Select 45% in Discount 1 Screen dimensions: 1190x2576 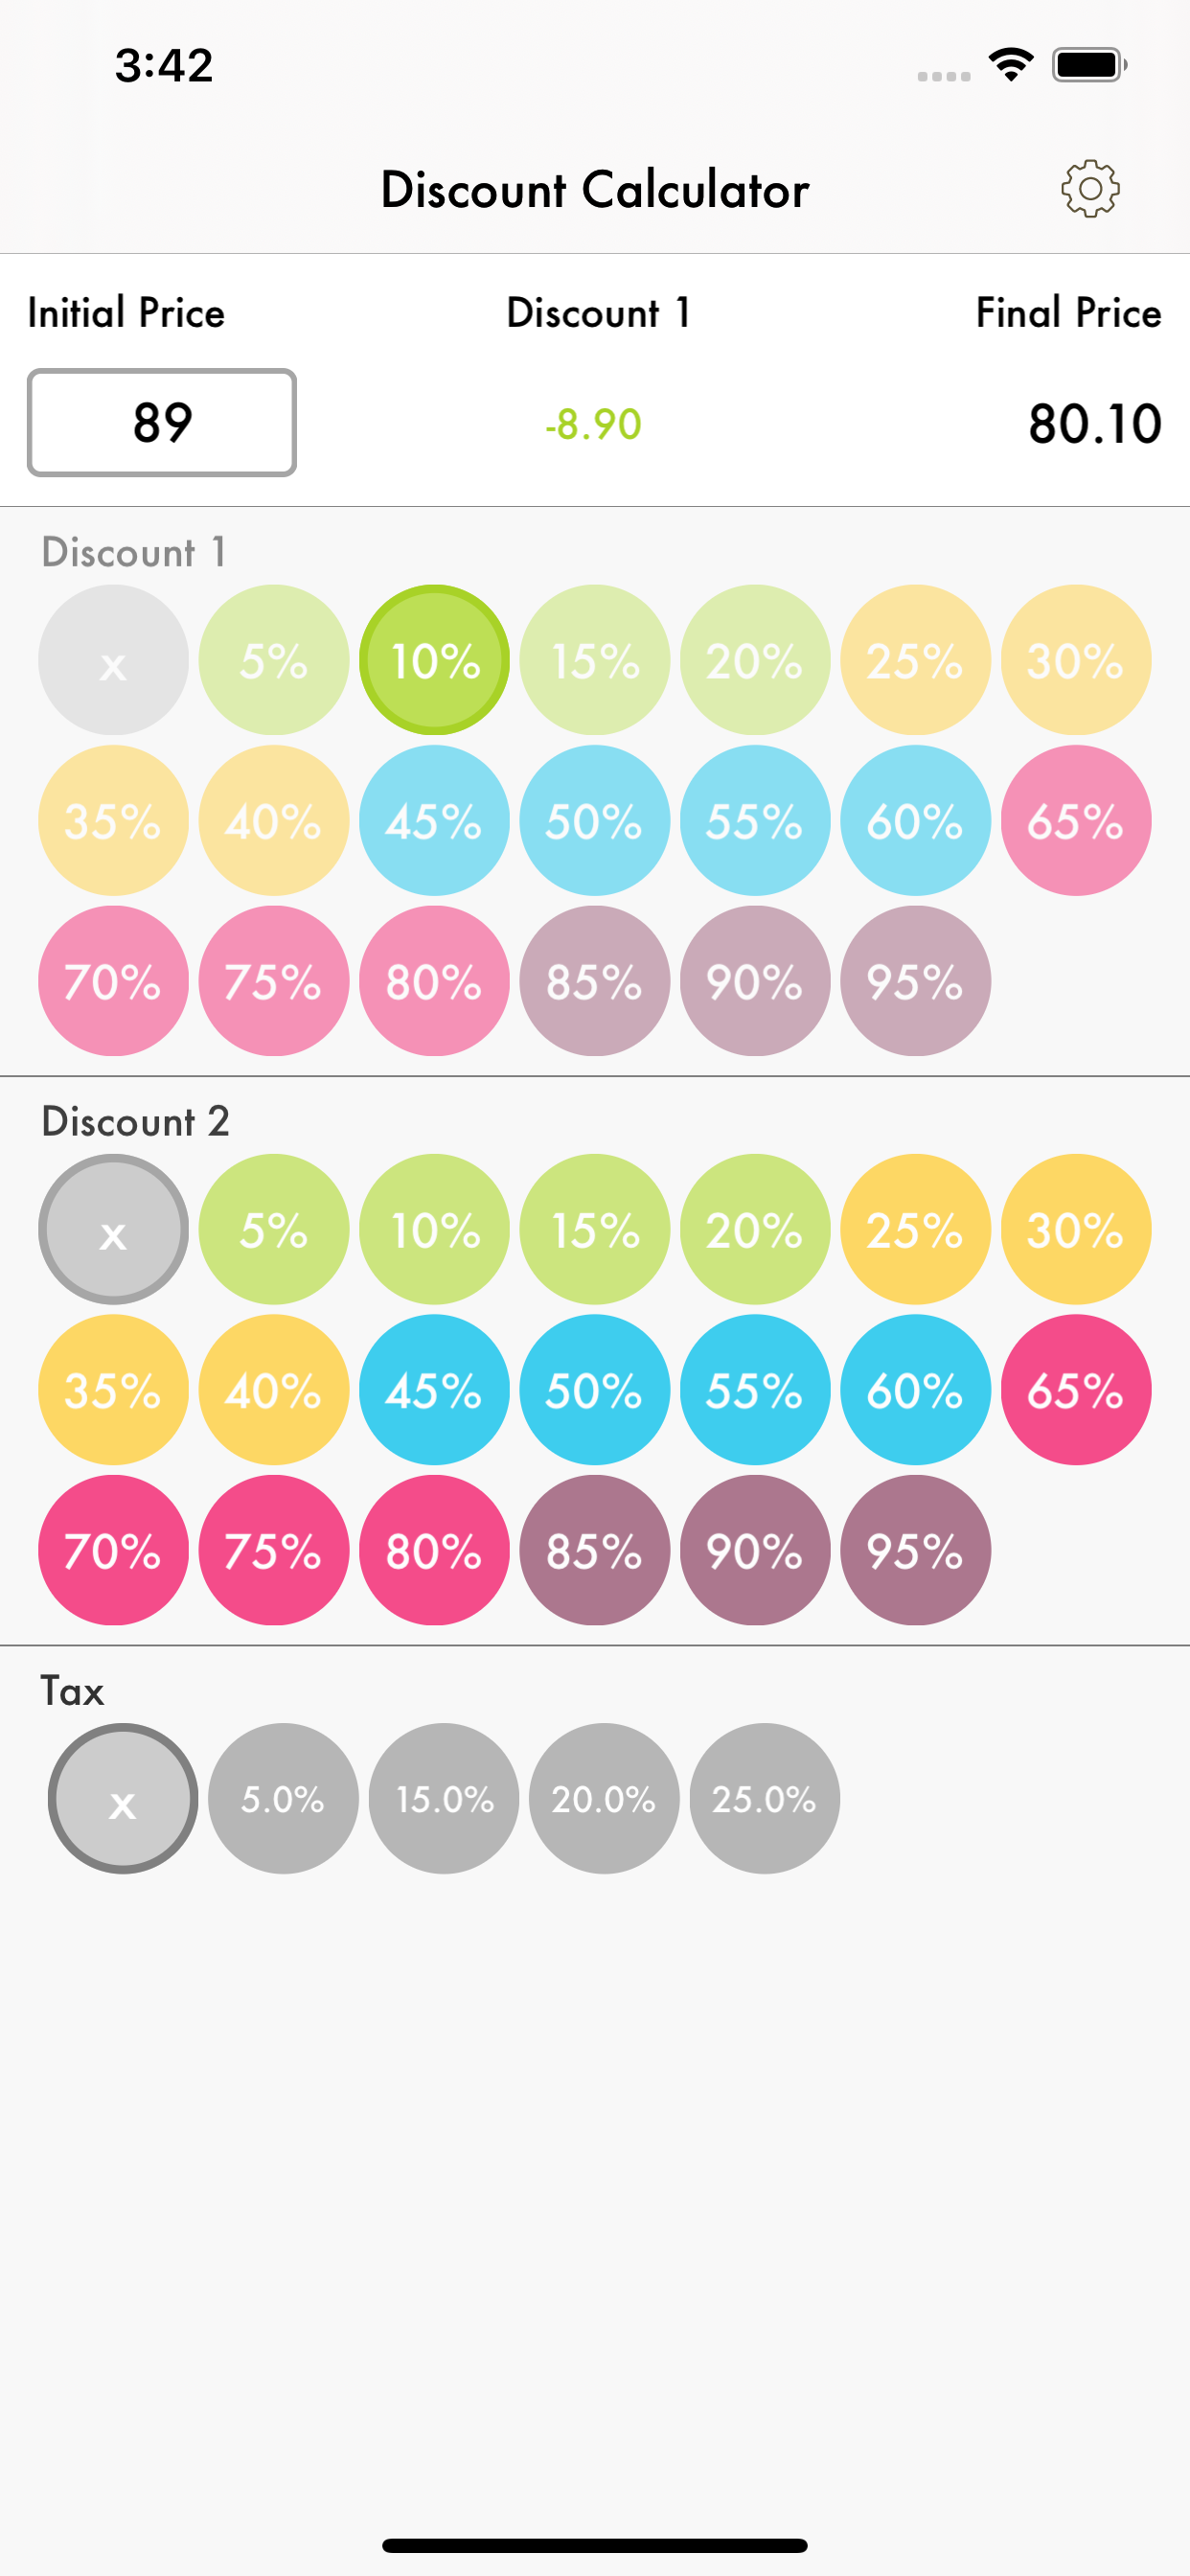pos(433,822)
